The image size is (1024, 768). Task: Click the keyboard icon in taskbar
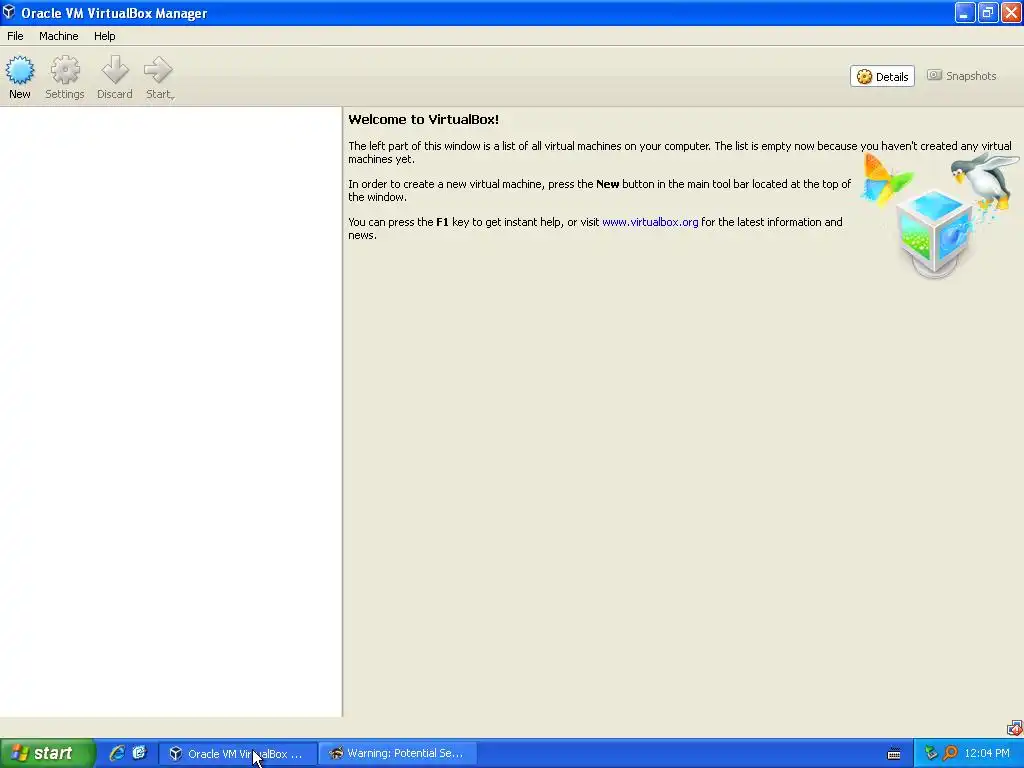(x=894, y=754)
